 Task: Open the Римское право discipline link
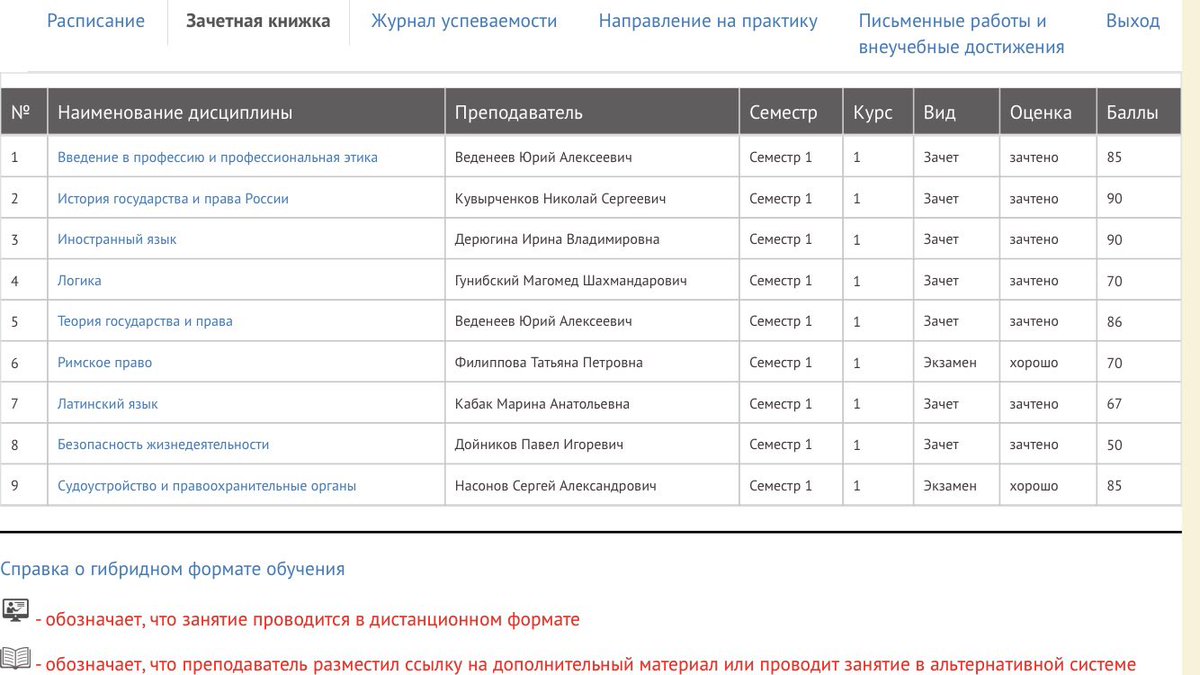click(105, 362)
